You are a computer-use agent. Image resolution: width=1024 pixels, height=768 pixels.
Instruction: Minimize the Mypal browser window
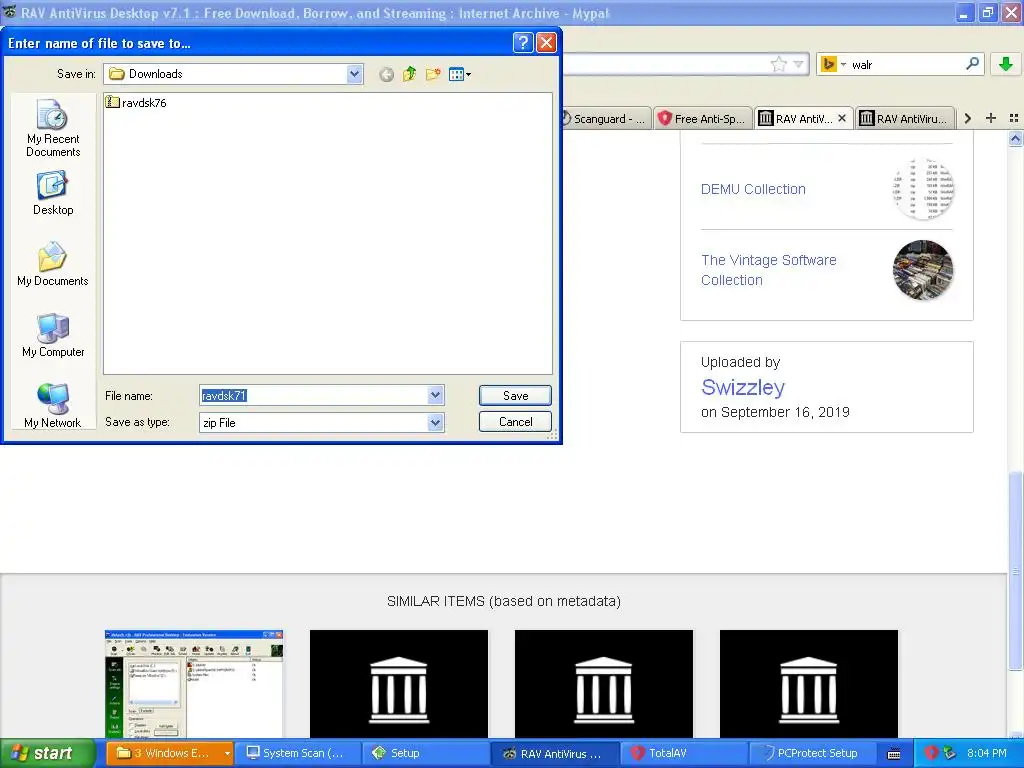click(x=965, y=12)
